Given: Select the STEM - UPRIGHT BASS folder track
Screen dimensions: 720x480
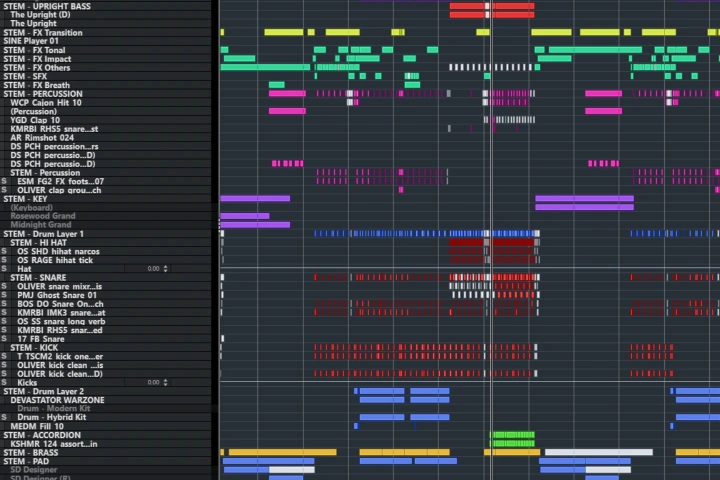Looking at the screenshot, I should coord(60,6).
